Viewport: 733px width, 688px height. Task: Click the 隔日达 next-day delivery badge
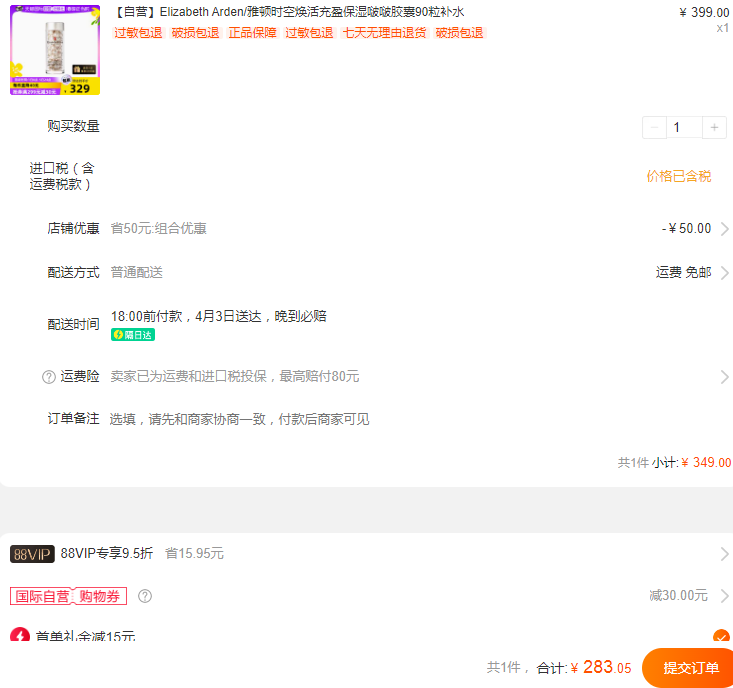[x=133, y=335]
